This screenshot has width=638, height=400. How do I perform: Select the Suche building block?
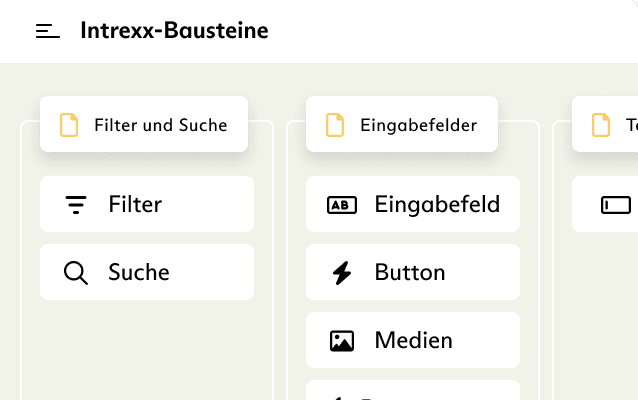pos(147,273)
